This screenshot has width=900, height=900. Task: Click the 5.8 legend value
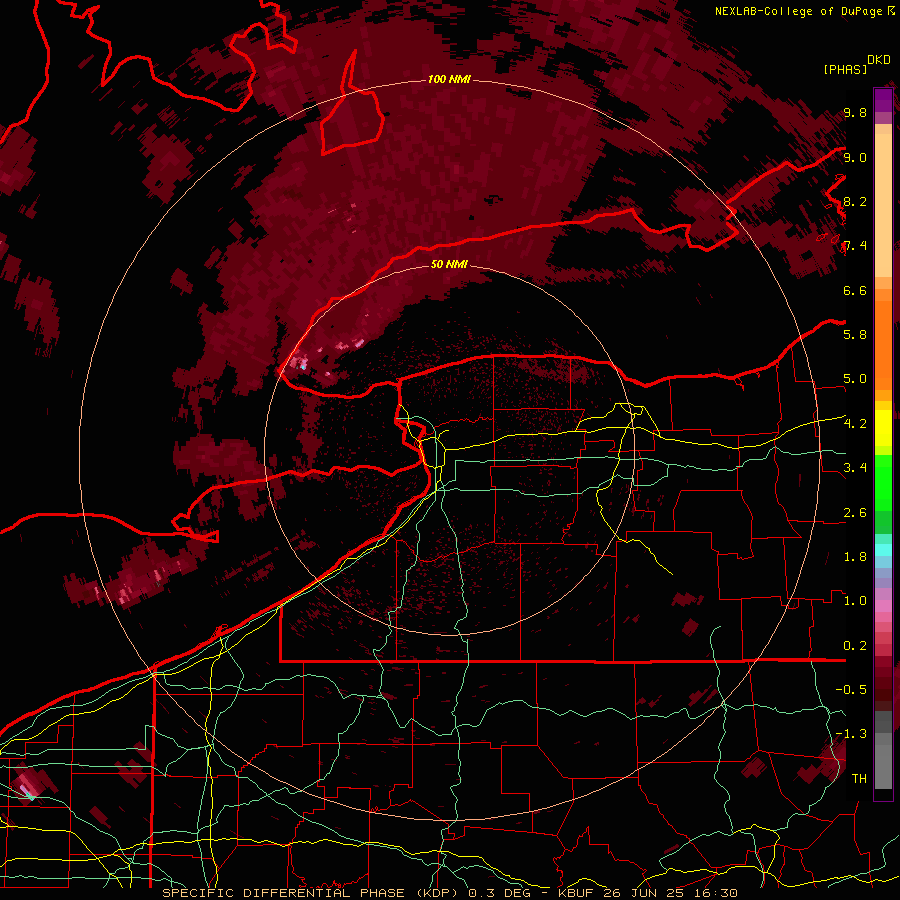point(855,335)
